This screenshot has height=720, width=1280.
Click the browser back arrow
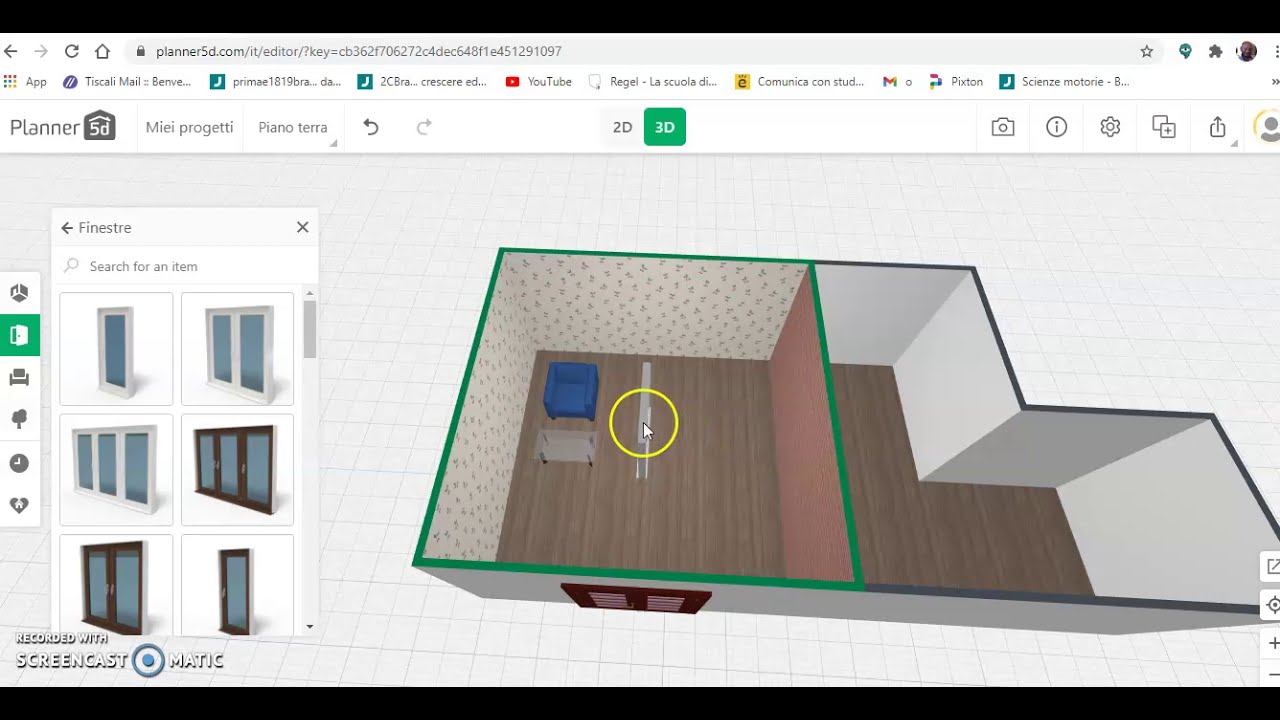tap(11, 51)
